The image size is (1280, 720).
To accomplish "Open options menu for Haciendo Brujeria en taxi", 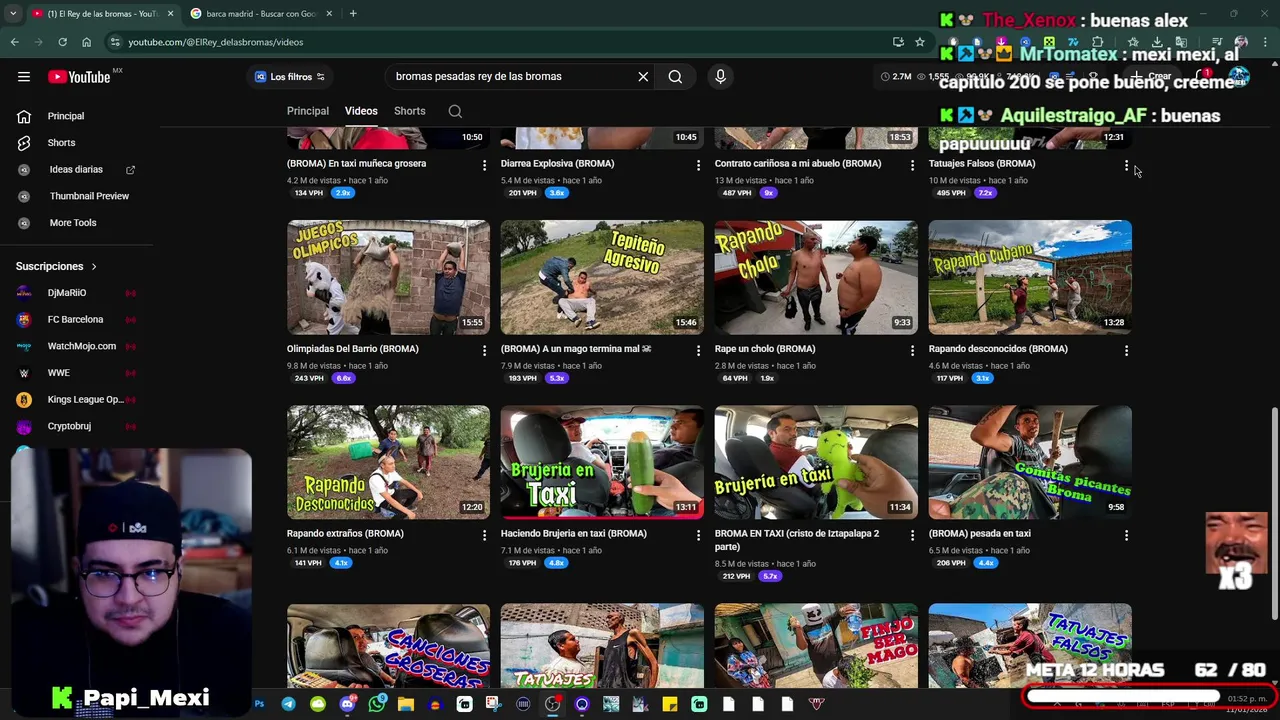I will tap(698, 536).
